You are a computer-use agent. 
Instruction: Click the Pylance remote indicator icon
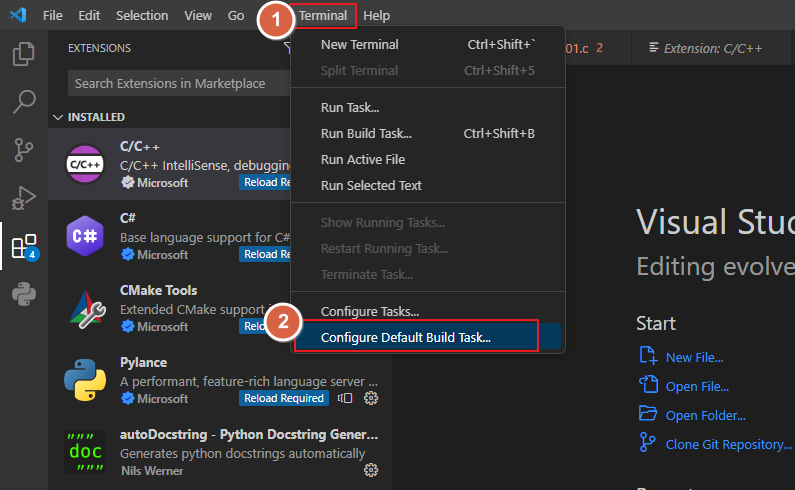click(345, 398)
